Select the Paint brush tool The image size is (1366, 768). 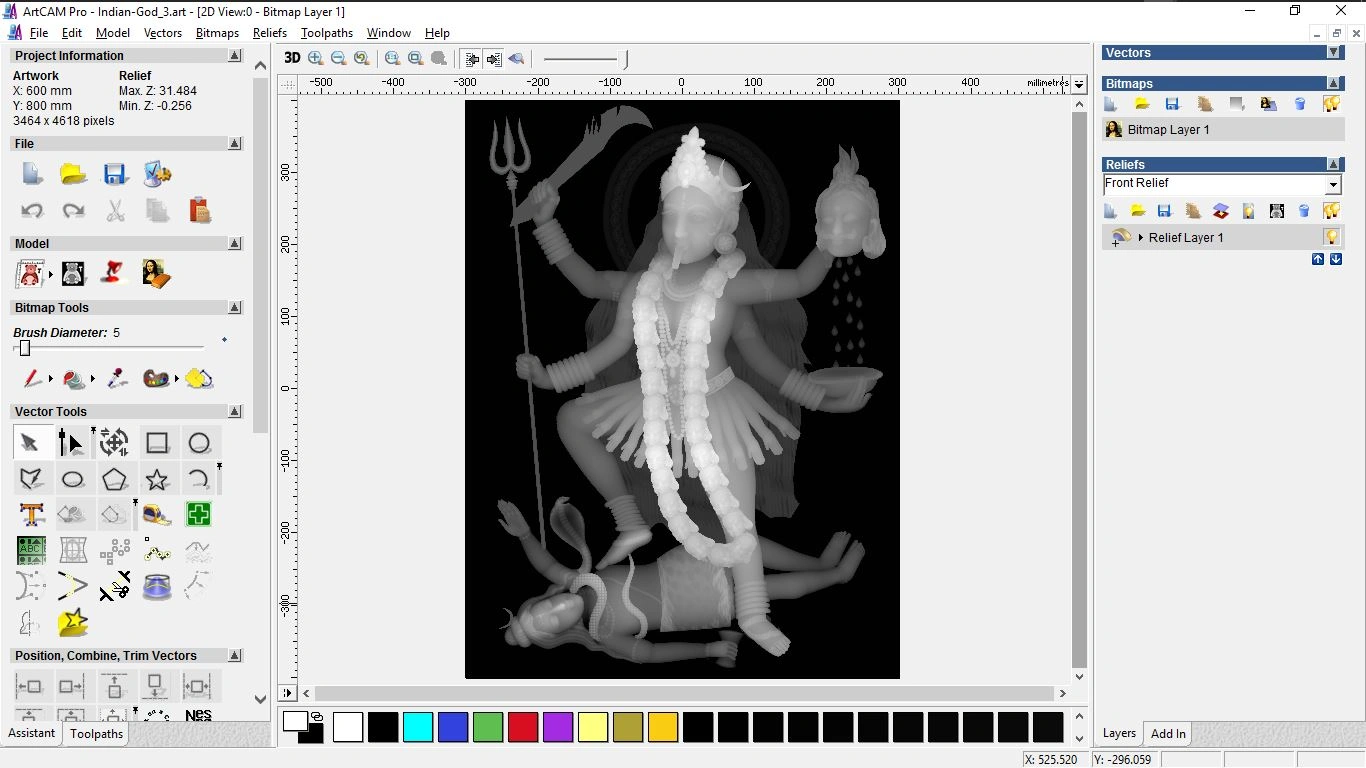pos(30,379)
